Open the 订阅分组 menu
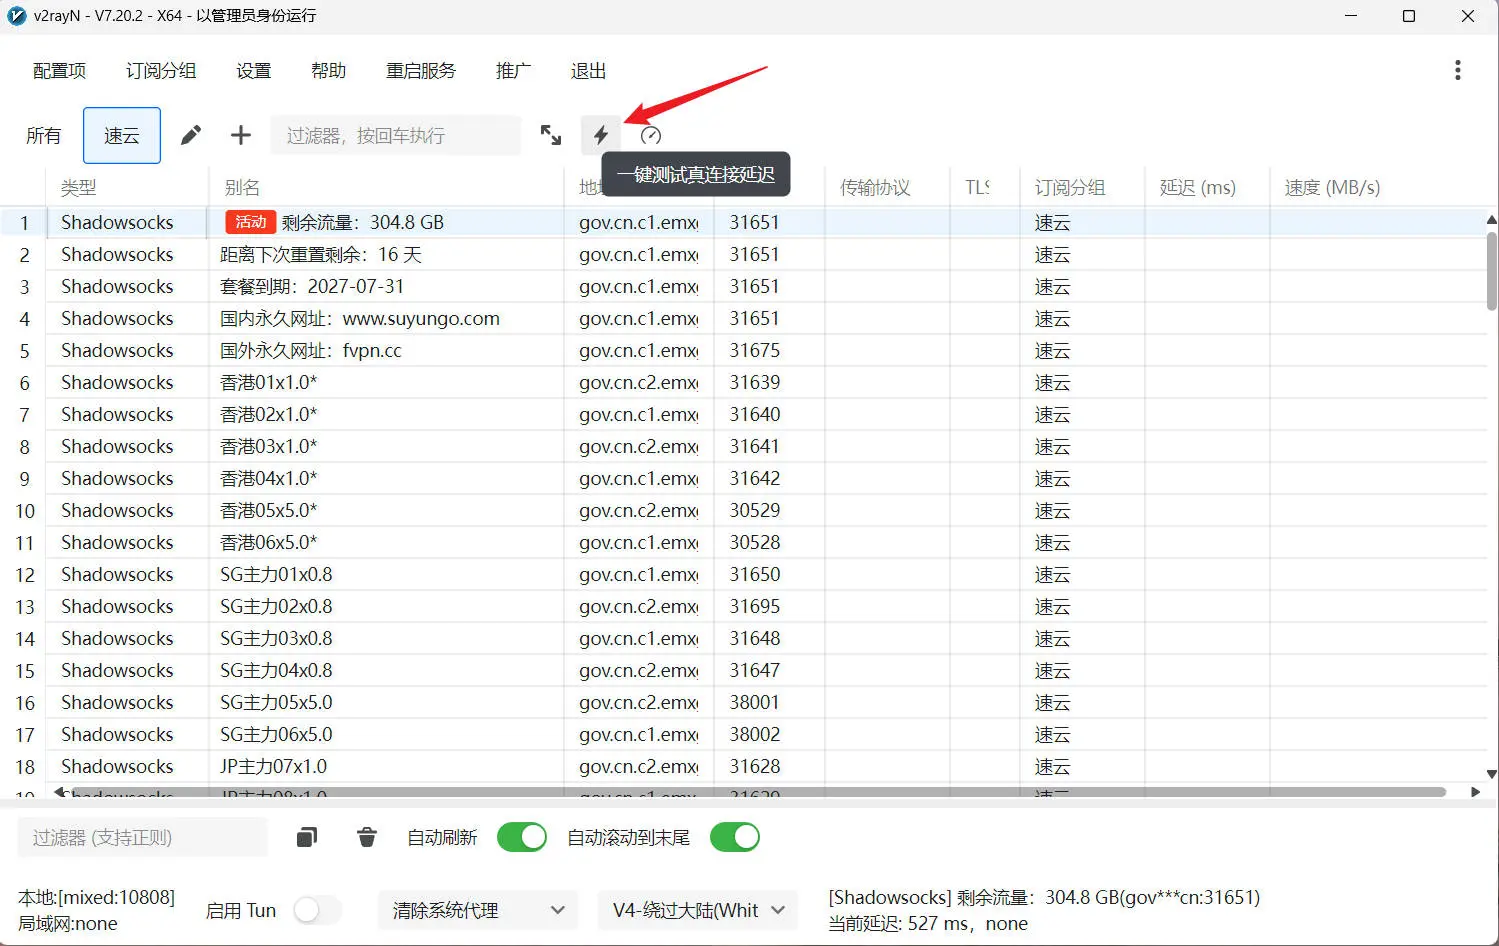 [x=160, y=70]
